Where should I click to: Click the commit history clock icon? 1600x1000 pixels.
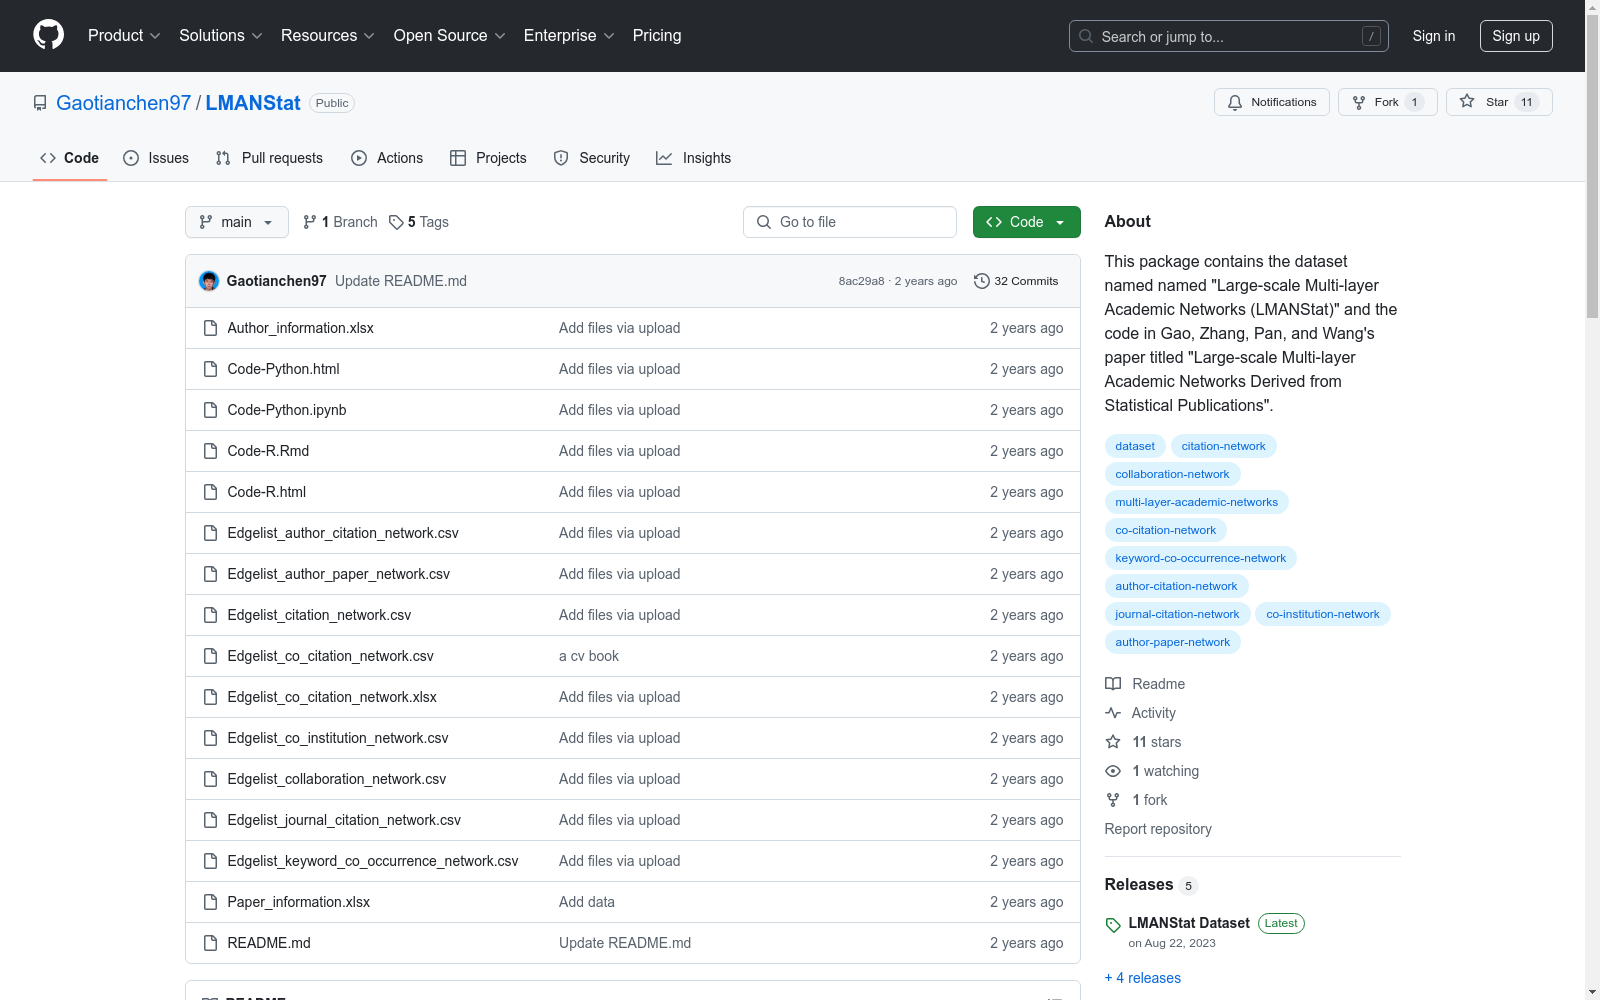pyautogui.click(x=982, y=281)
